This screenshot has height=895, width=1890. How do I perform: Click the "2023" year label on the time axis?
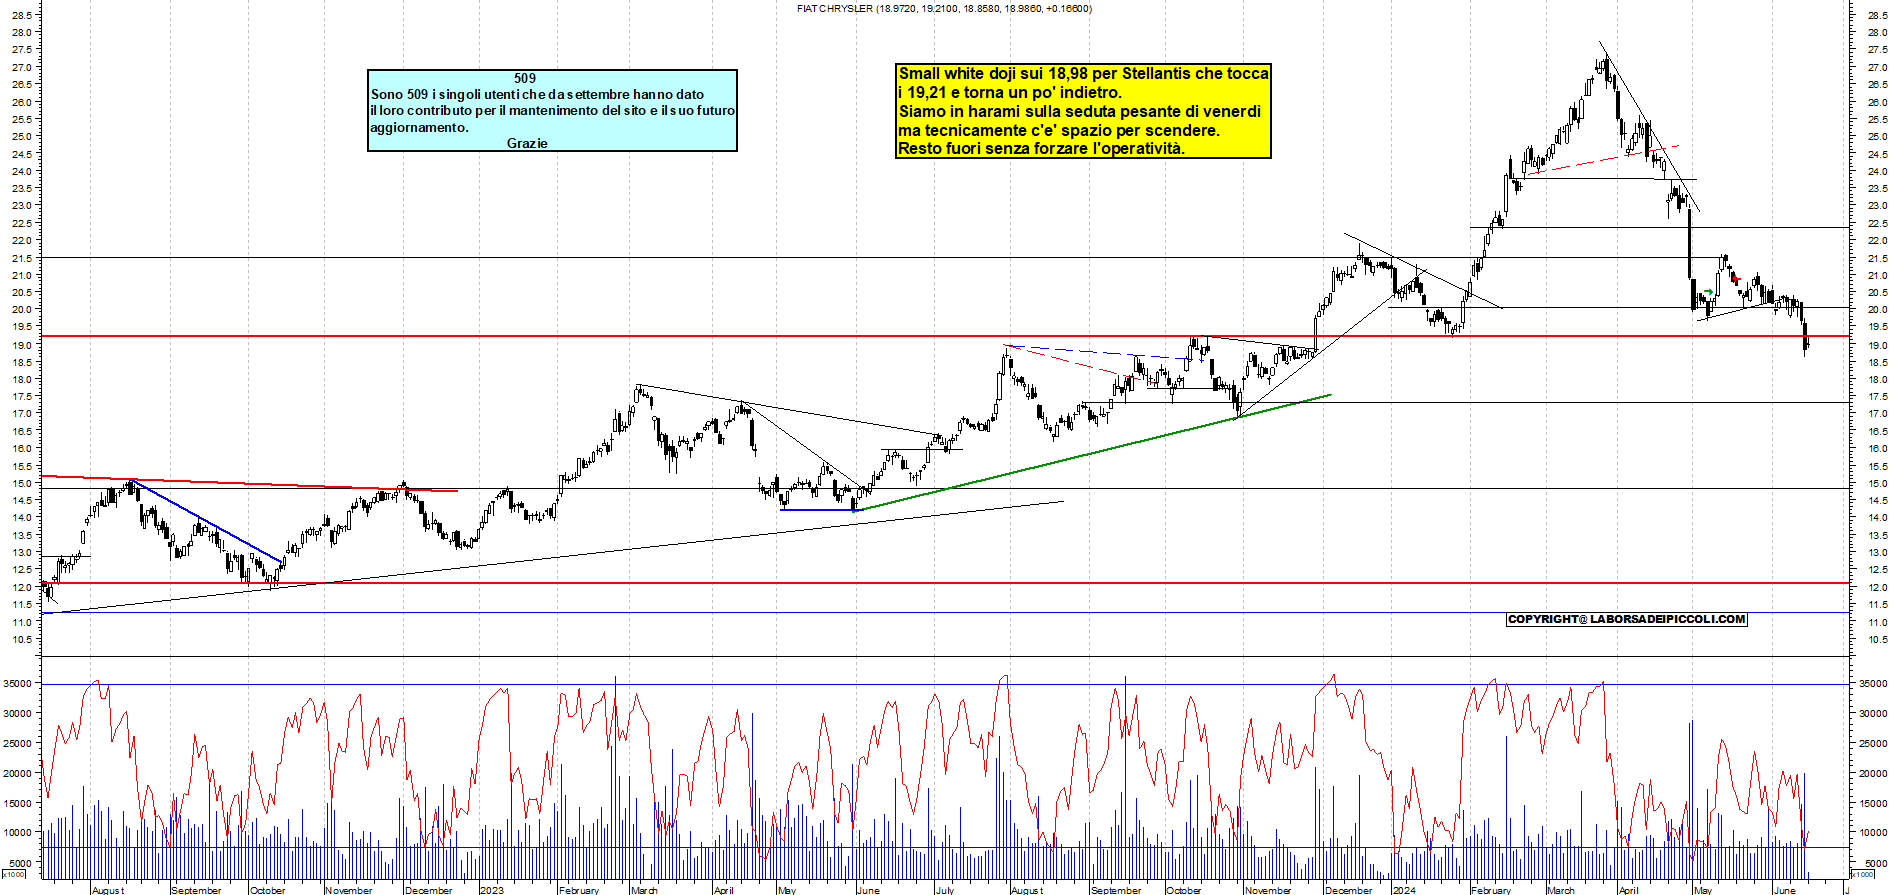pyautogui.click(x=492, y=890)
